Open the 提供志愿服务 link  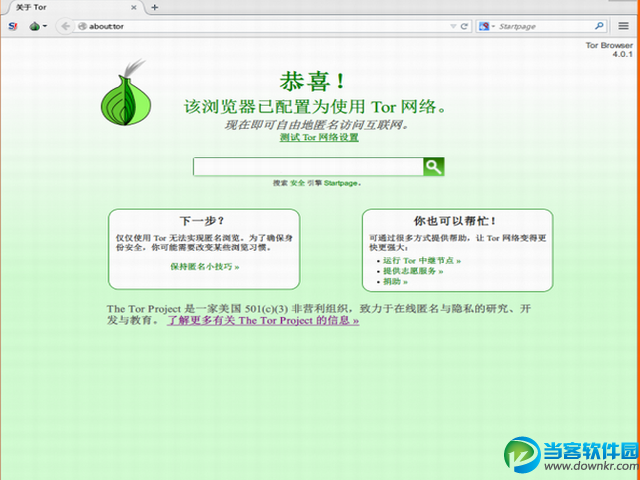click(x=413, y=271)
